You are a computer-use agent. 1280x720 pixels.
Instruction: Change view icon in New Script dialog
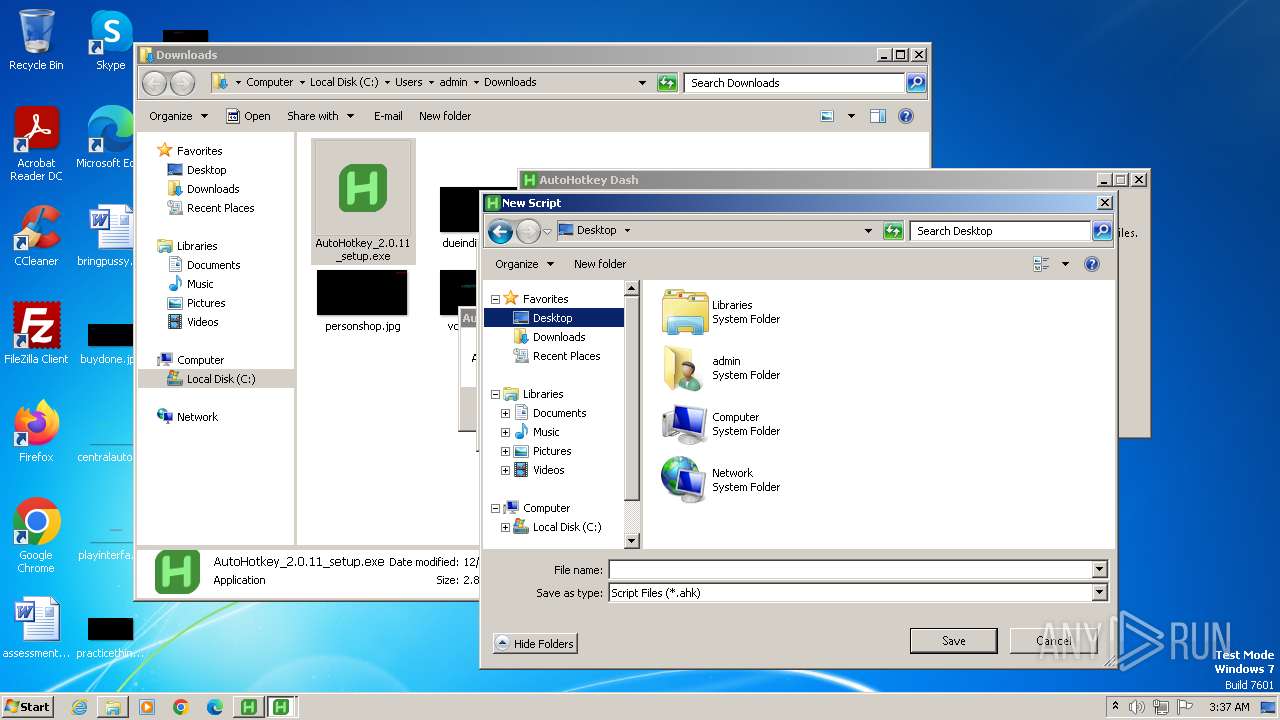click(x=1041, y=264)
